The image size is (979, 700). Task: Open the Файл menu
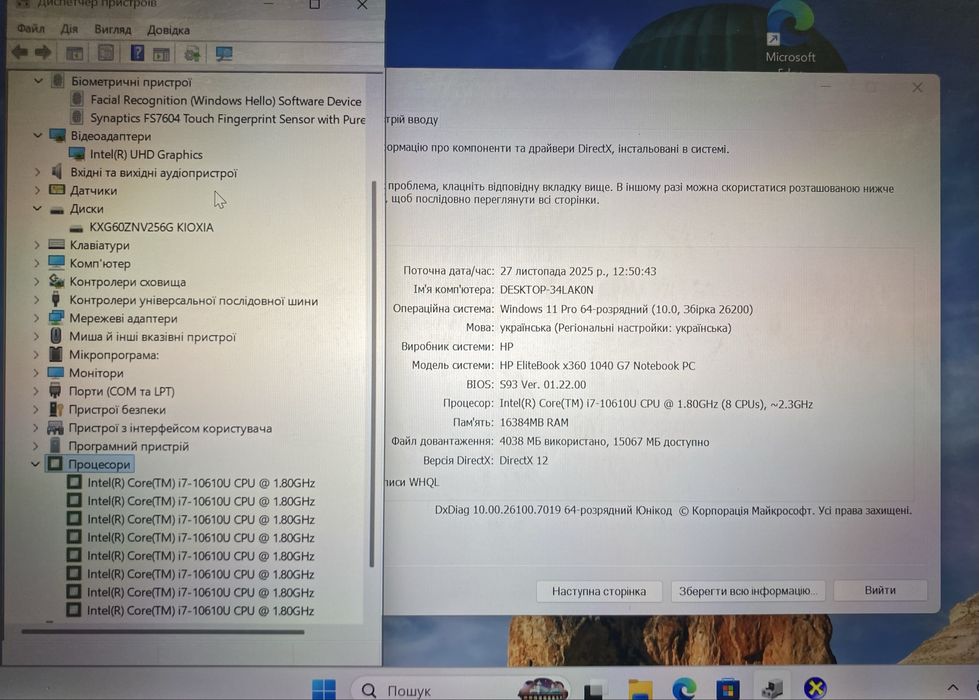click(31, 29)
